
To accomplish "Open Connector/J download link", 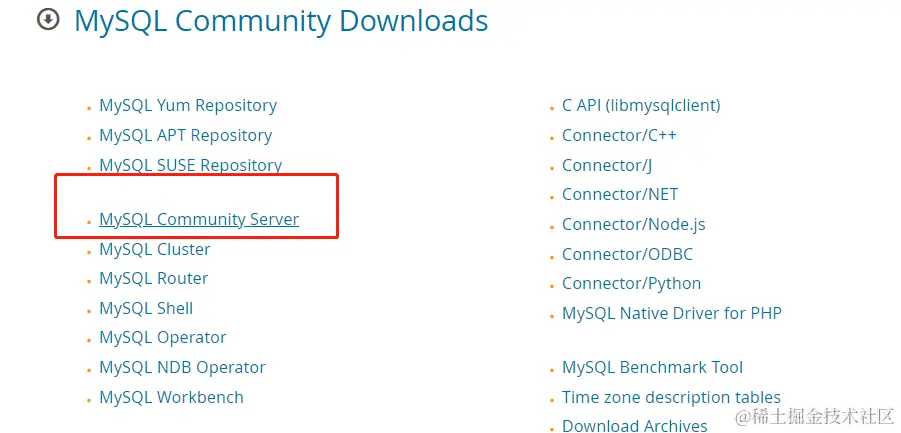I will point(607,165).
